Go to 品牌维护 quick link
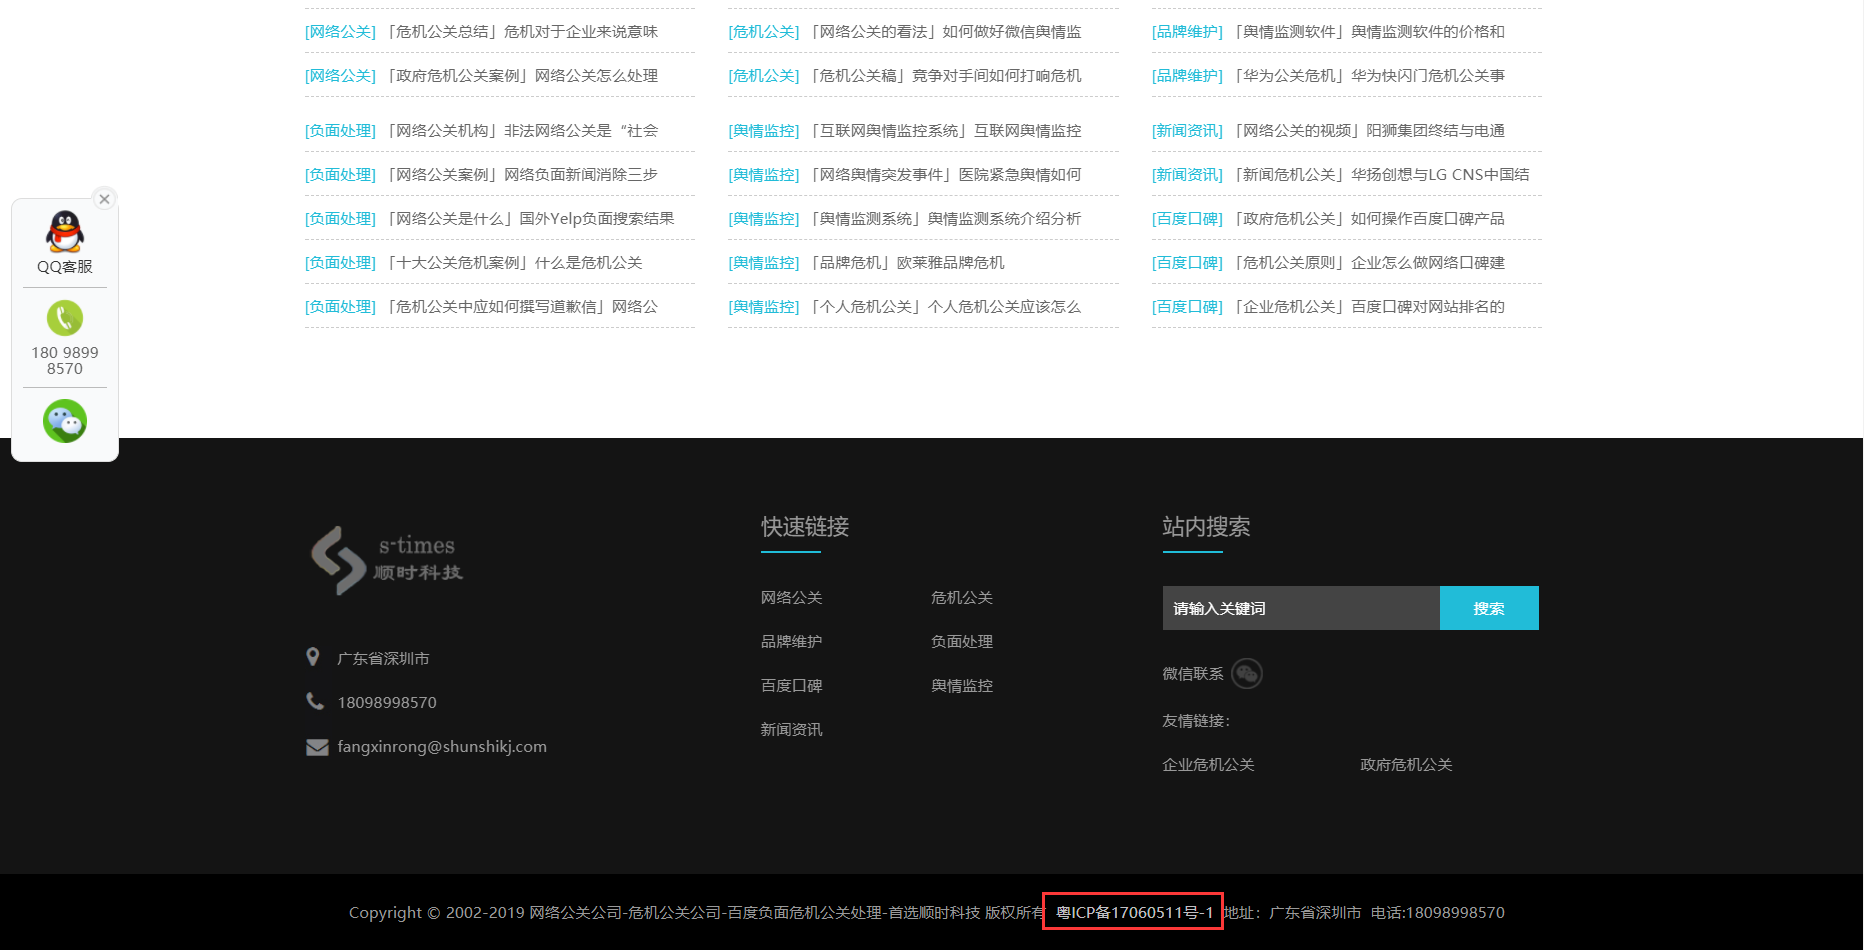 click(x=791, y=642)
